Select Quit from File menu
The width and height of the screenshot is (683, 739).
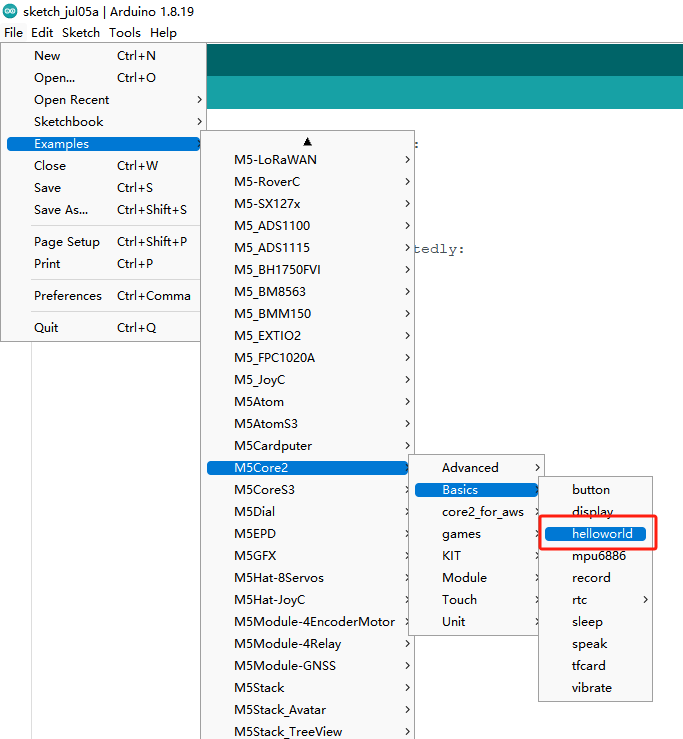coord(46,328)
